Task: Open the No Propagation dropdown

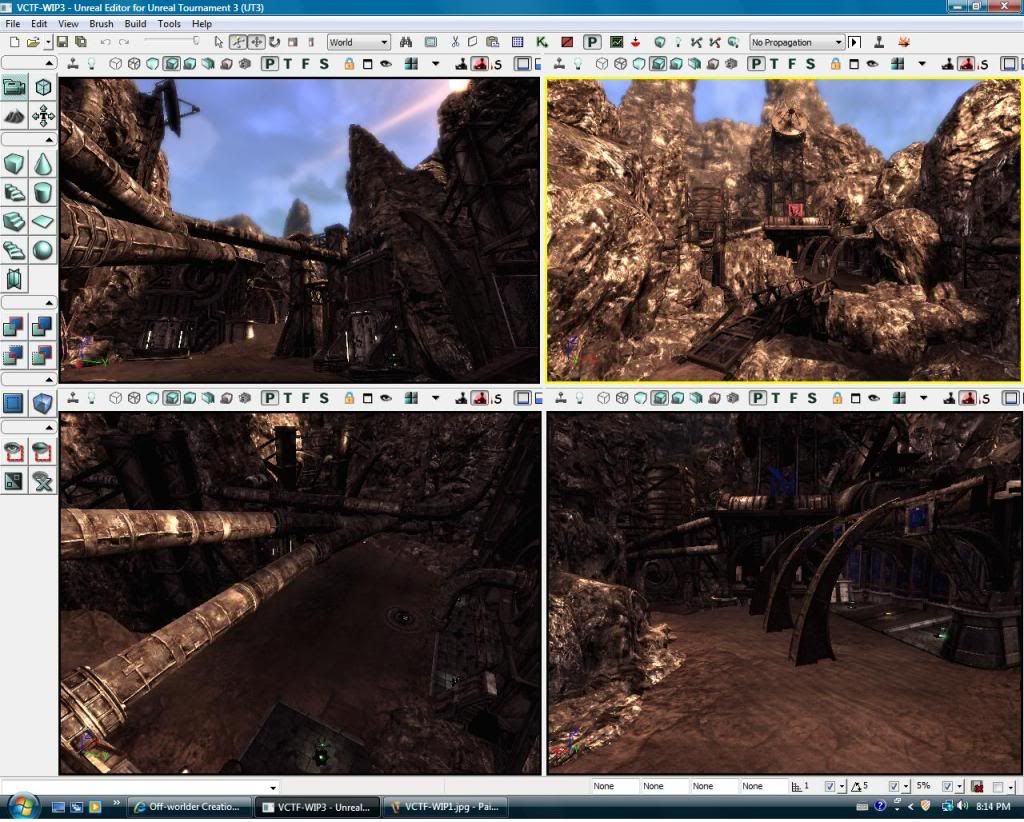Action: click(797, 42)
